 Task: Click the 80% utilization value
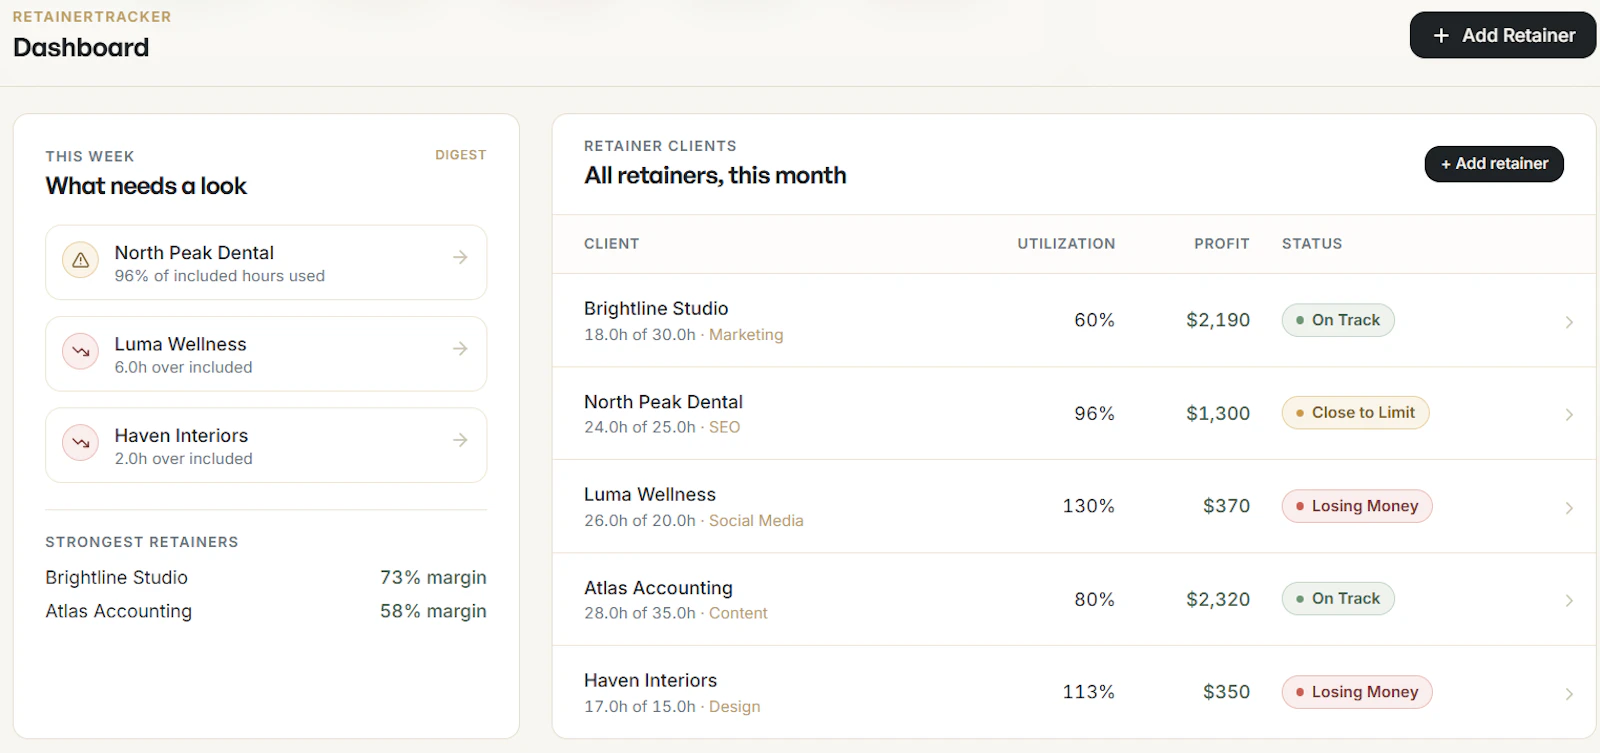point(1094,599)
